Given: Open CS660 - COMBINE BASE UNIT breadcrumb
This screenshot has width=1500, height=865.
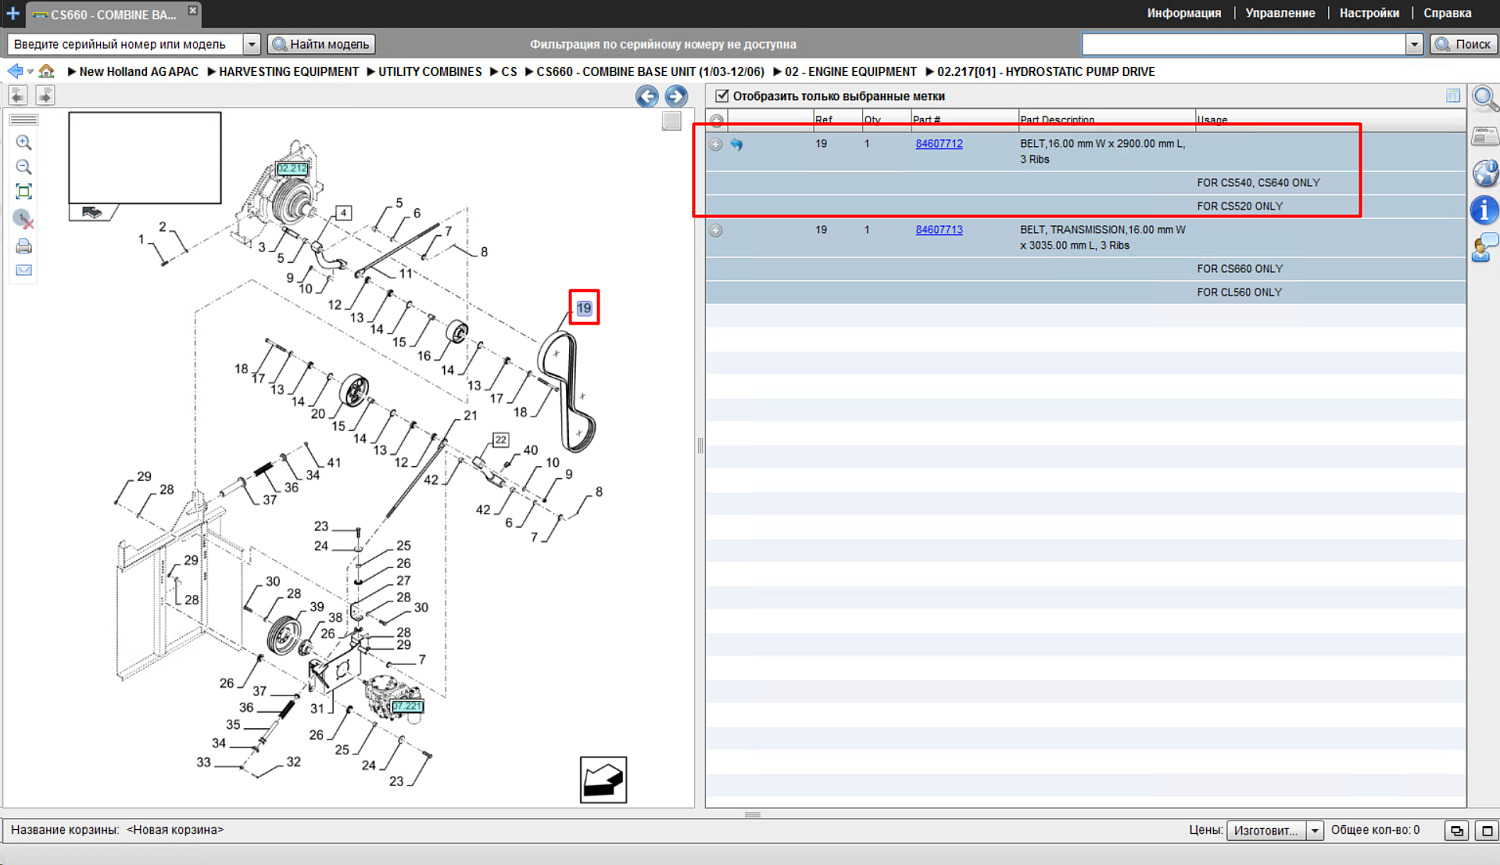Looking at the screenshot, I should (650, 72).
